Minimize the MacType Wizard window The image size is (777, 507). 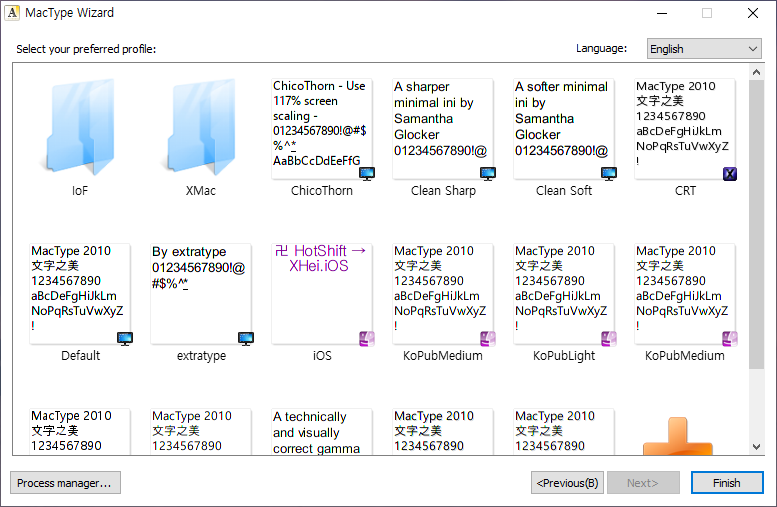(x=662, y=13)
